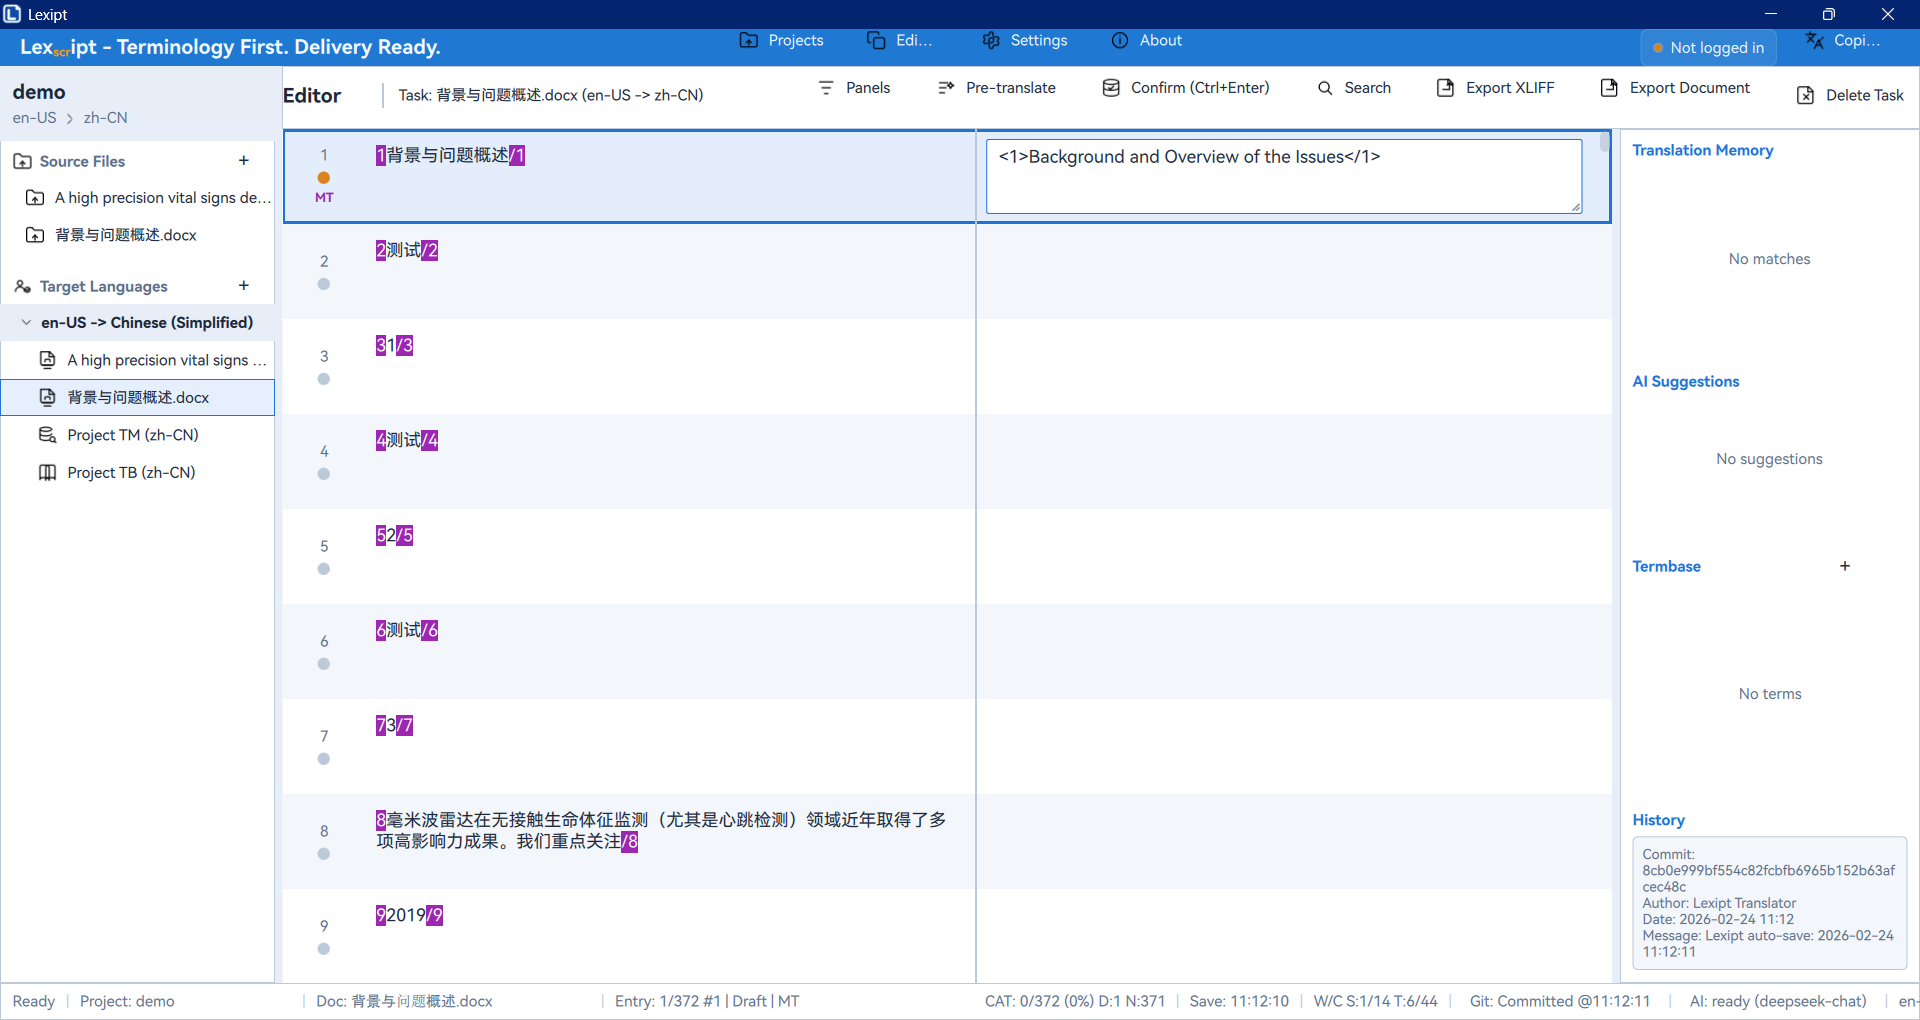Click the Export XLIFF icon
This screenshot has height=1020, width=1920.
pyautogui.click(x=1445, y=88)
